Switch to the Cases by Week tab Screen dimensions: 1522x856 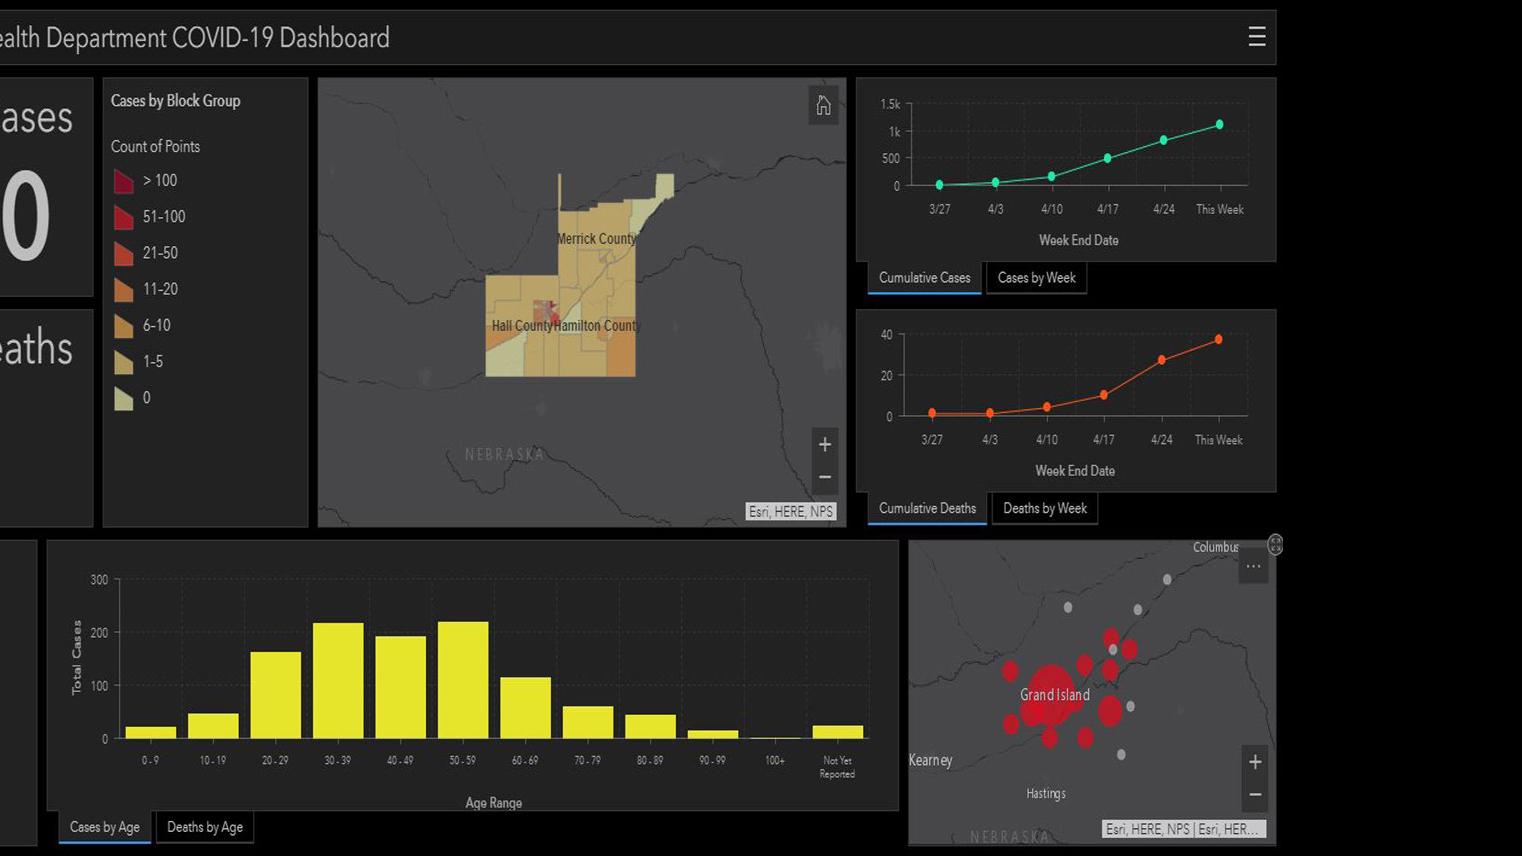[x=1036, y=278]
